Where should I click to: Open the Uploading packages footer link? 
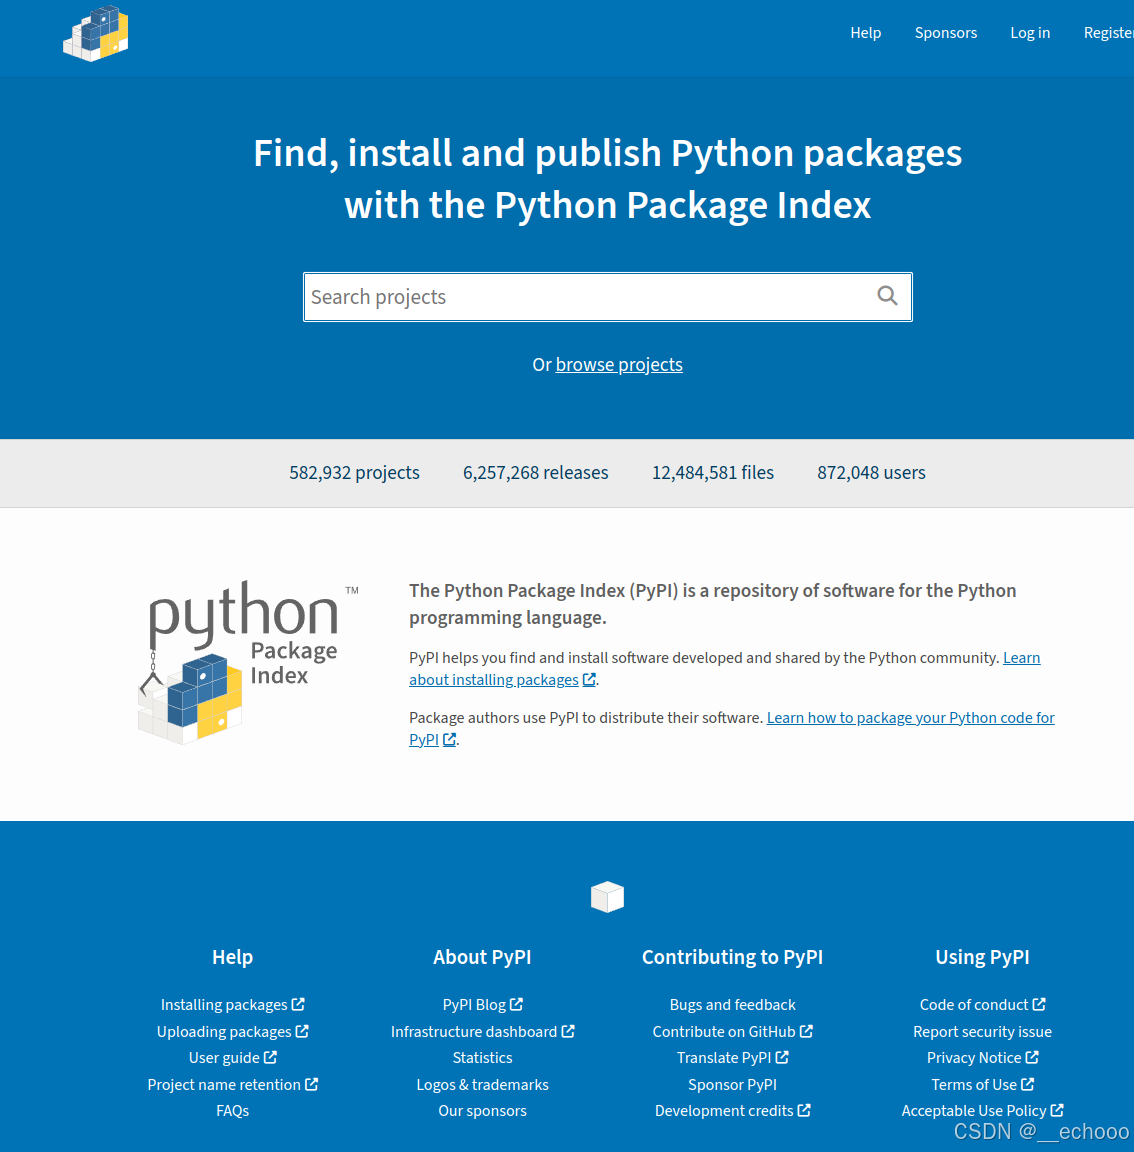224,1032
